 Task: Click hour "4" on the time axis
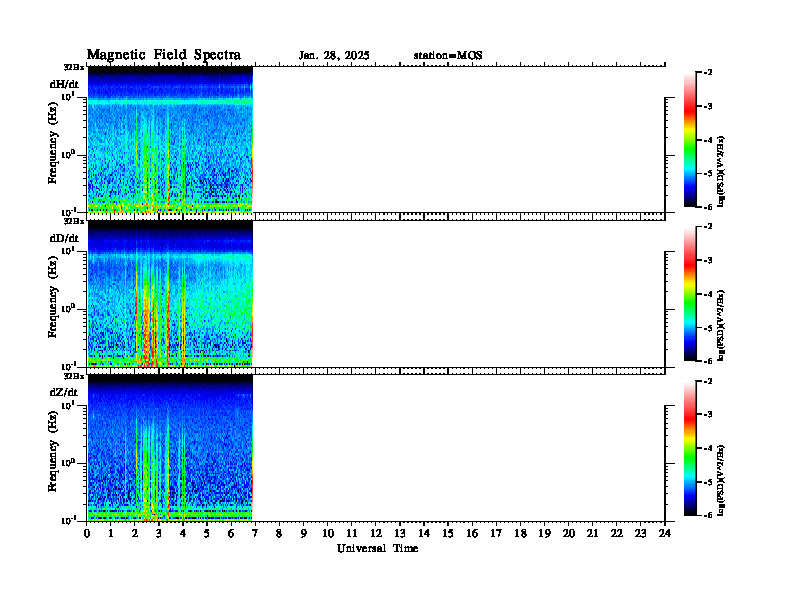(183, 534)
